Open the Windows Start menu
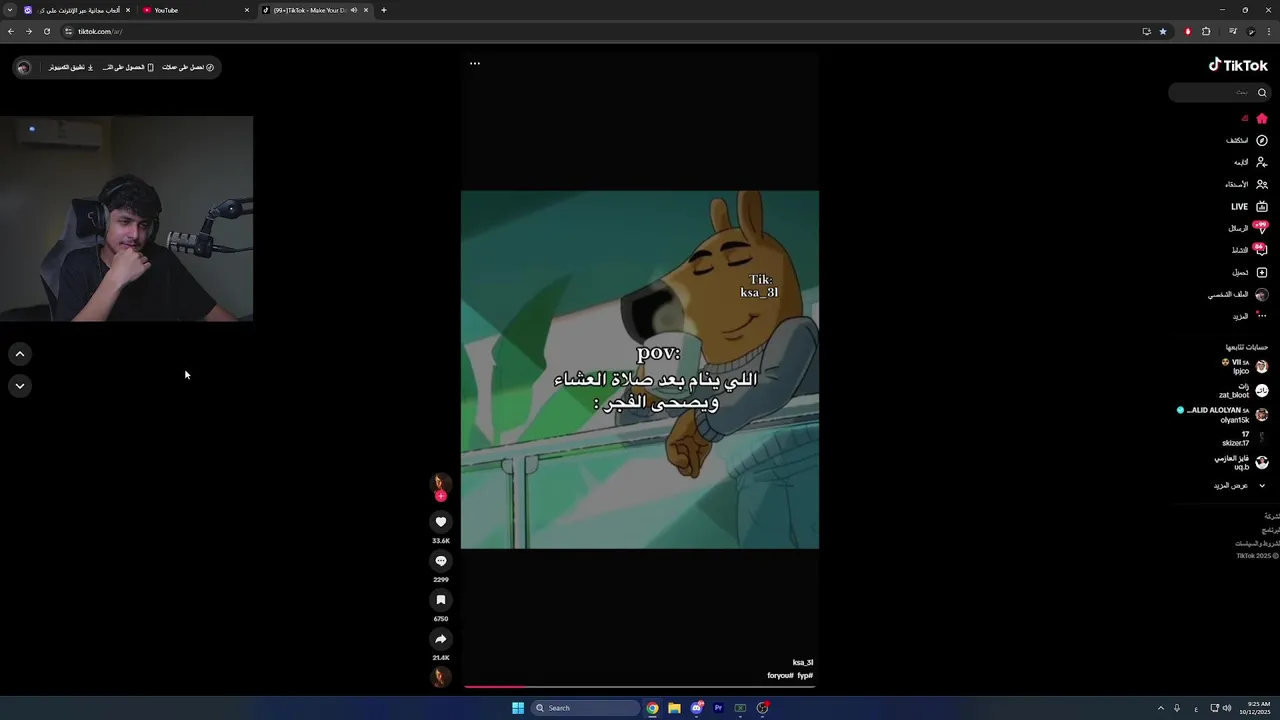The height and width of the screenshot is (720, 1280). point(518,708)
